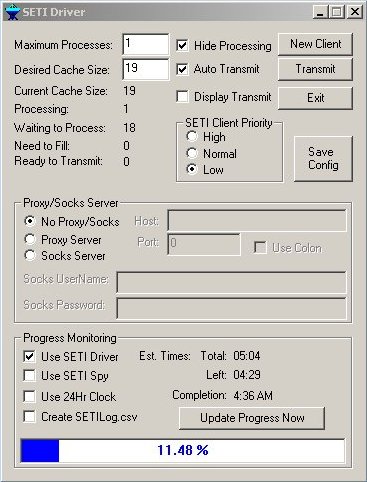
Task: Click the SETI Driver title bar icon
Action: (x=12, y=12)
